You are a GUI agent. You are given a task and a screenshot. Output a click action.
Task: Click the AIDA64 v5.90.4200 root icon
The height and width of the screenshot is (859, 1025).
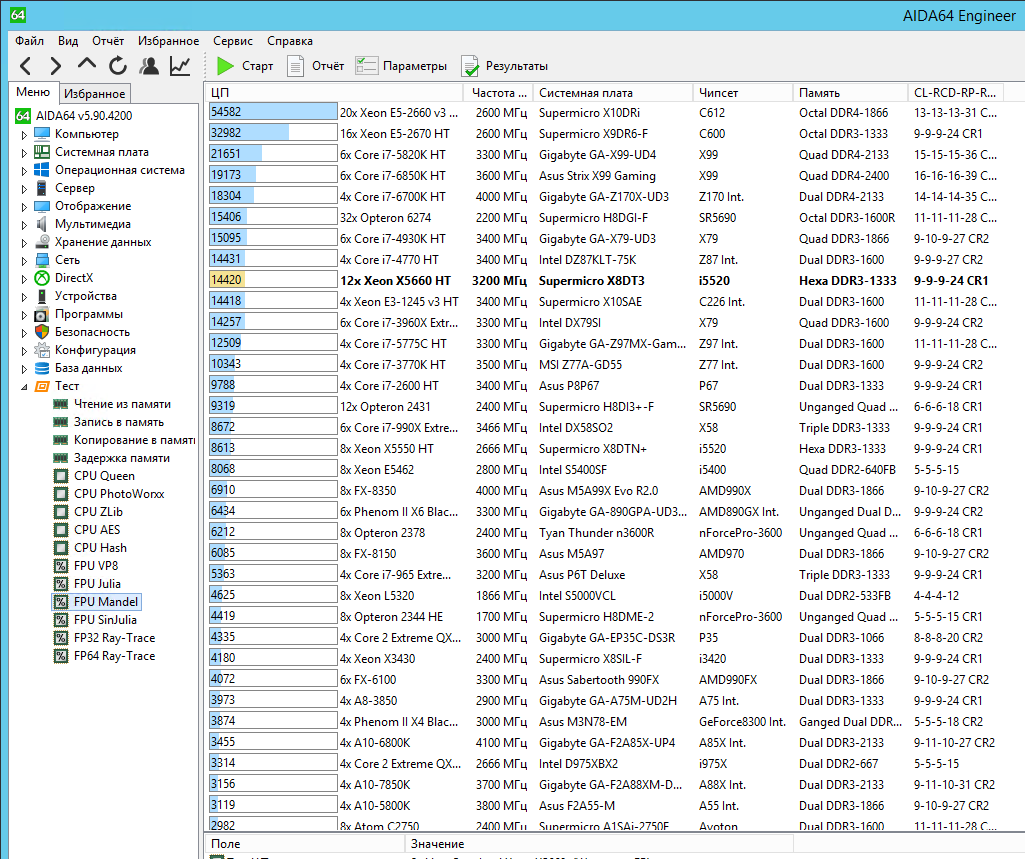point(23,116)
